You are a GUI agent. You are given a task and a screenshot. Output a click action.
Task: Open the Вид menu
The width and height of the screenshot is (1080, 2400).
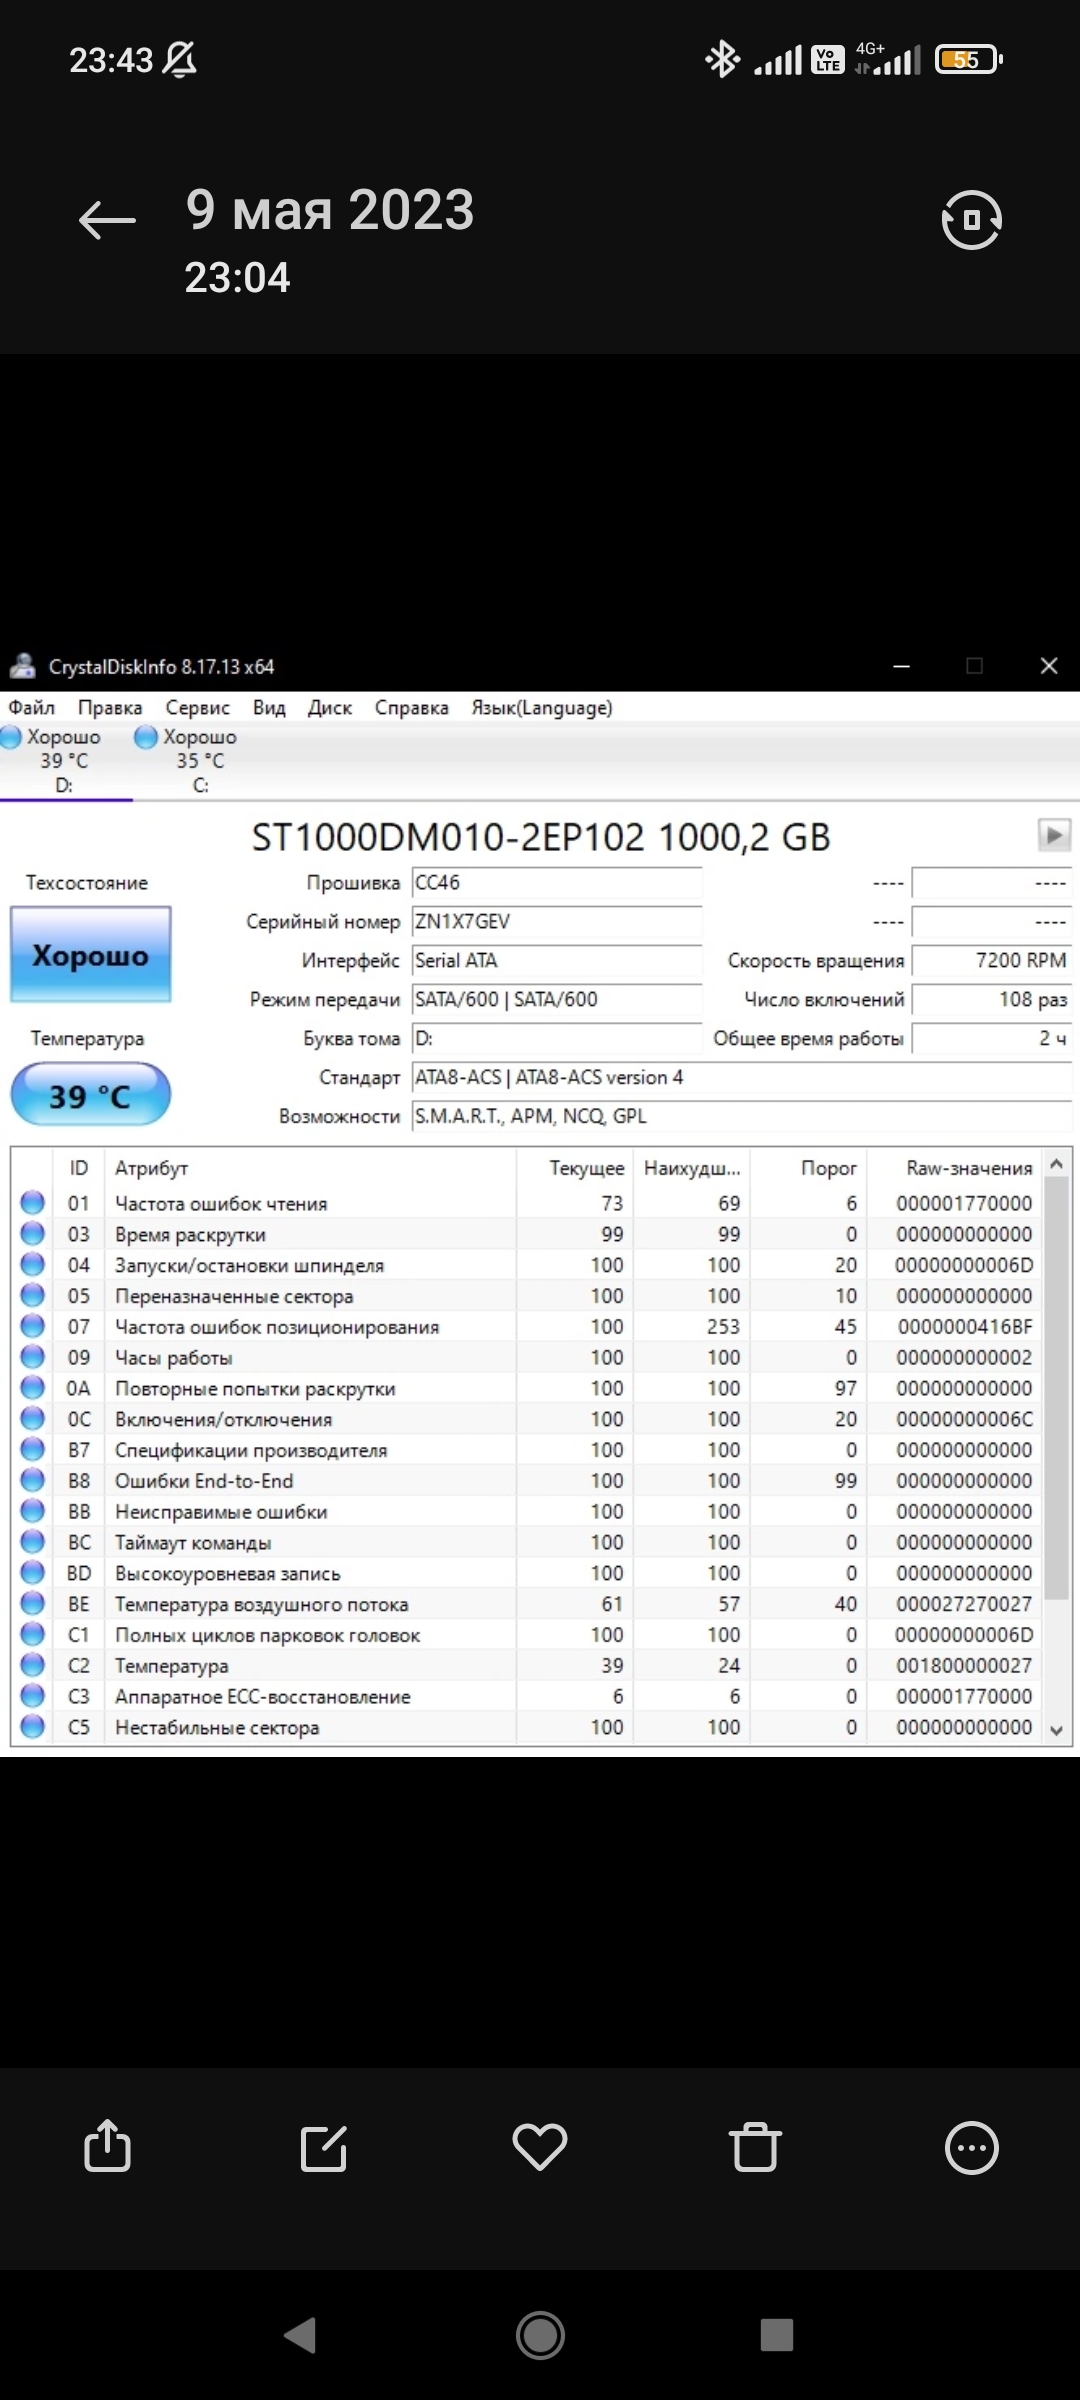click(x=269, y=708)
